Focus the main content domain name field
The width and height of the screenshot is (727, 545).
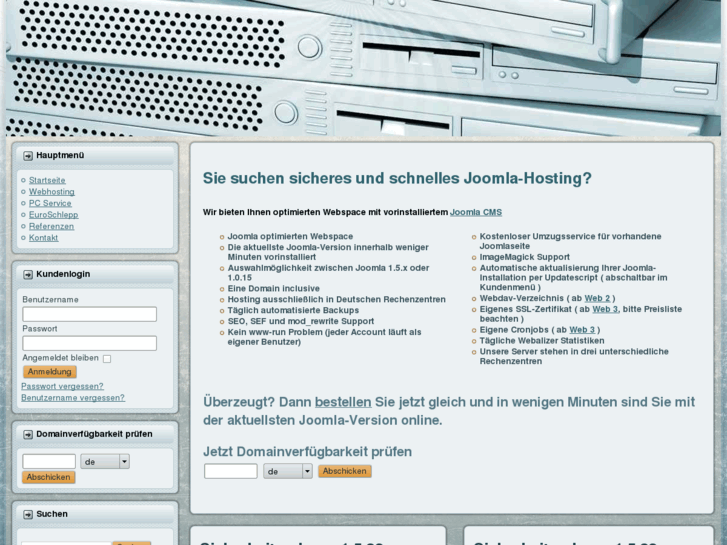pyautogui.click(x=231, y=471)
